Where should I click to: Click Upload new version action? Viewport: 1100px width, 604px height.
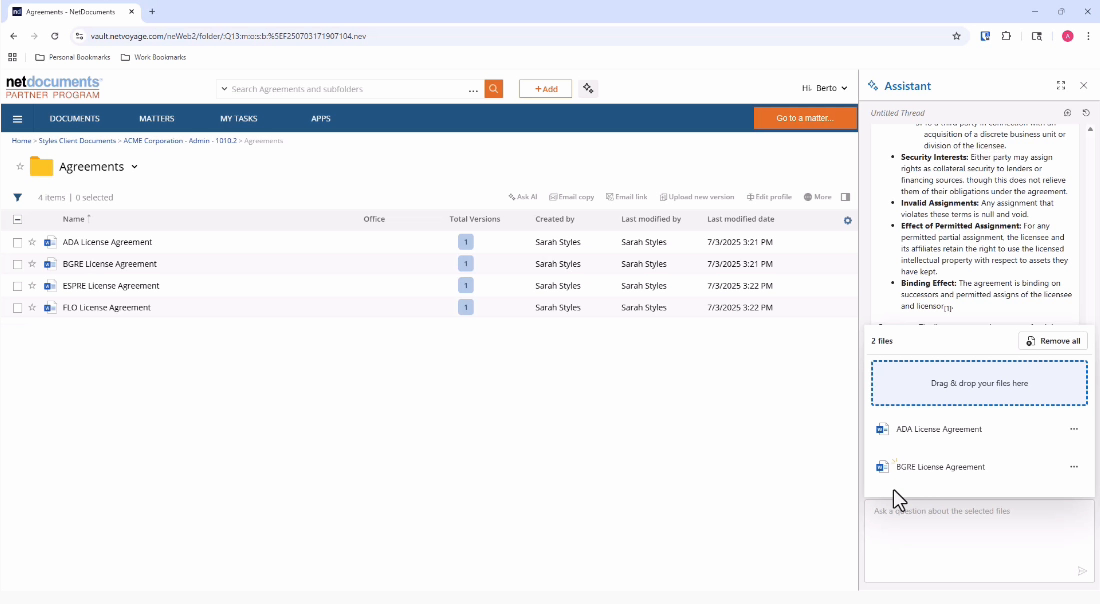pos(697,197)
